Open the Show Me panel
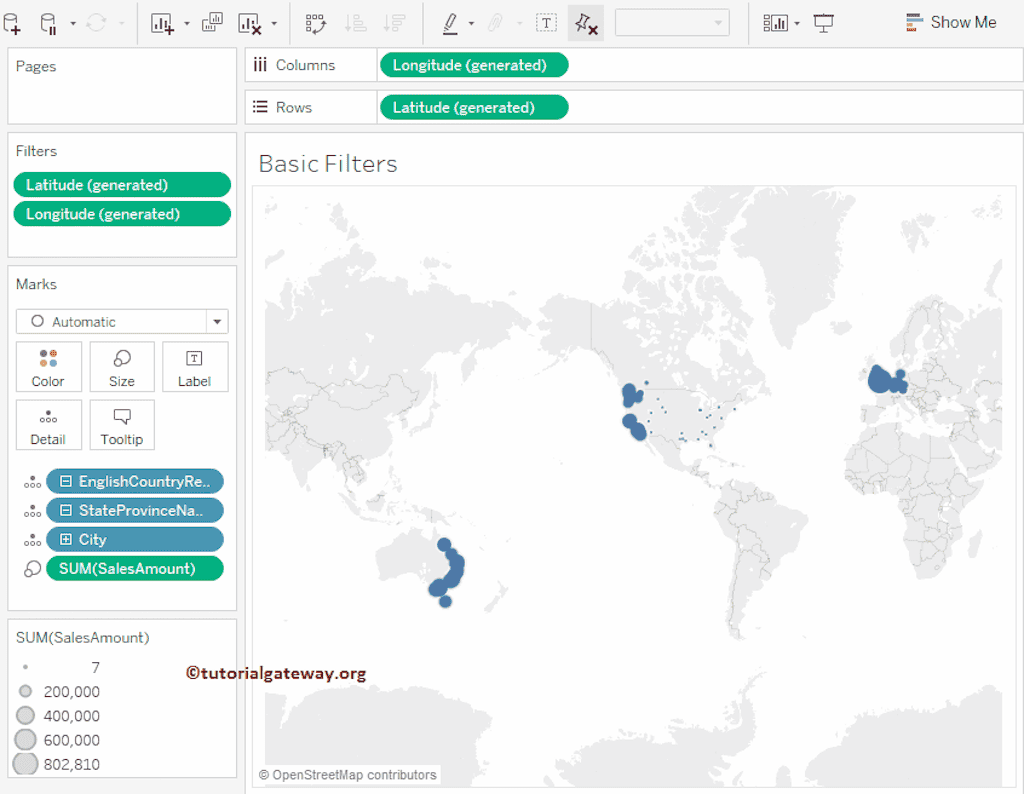This screenshot has height=794, width=1024. (x=950, y=22)
